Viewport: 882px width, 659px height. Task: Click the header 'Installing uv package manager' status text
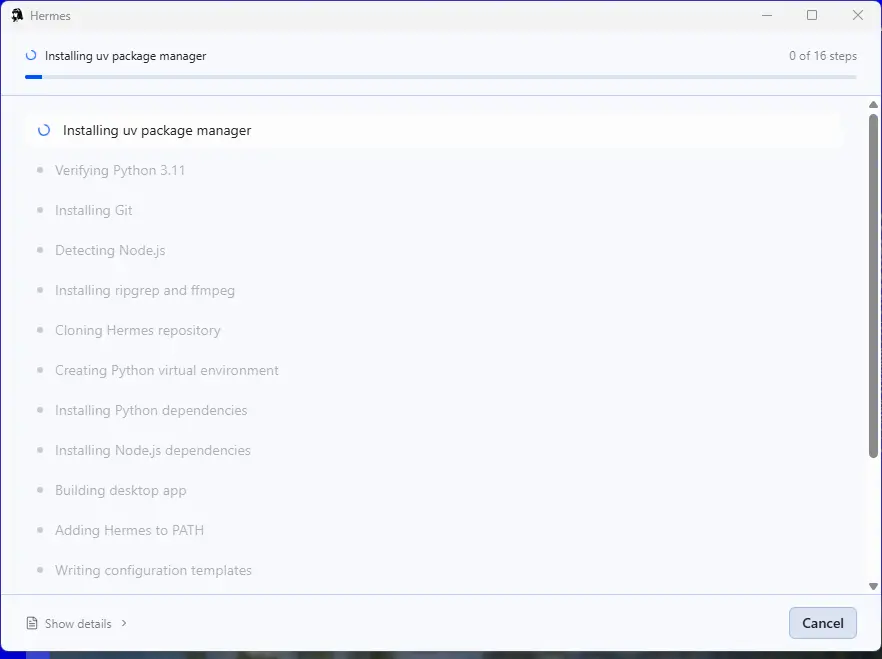pos(125,56)
